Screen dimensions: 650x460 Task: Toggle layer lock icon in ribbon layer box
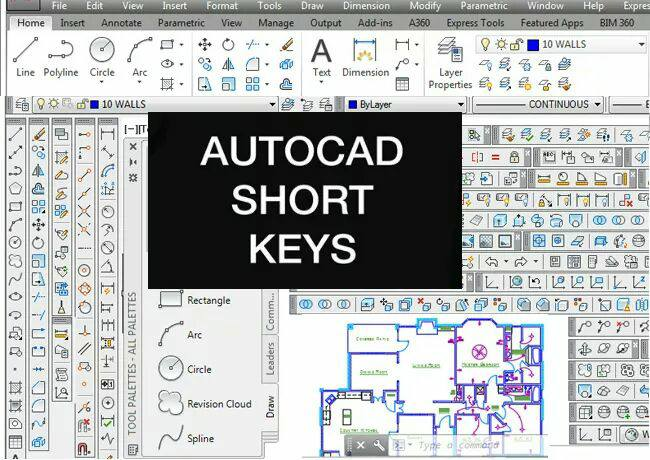(516, 44)
